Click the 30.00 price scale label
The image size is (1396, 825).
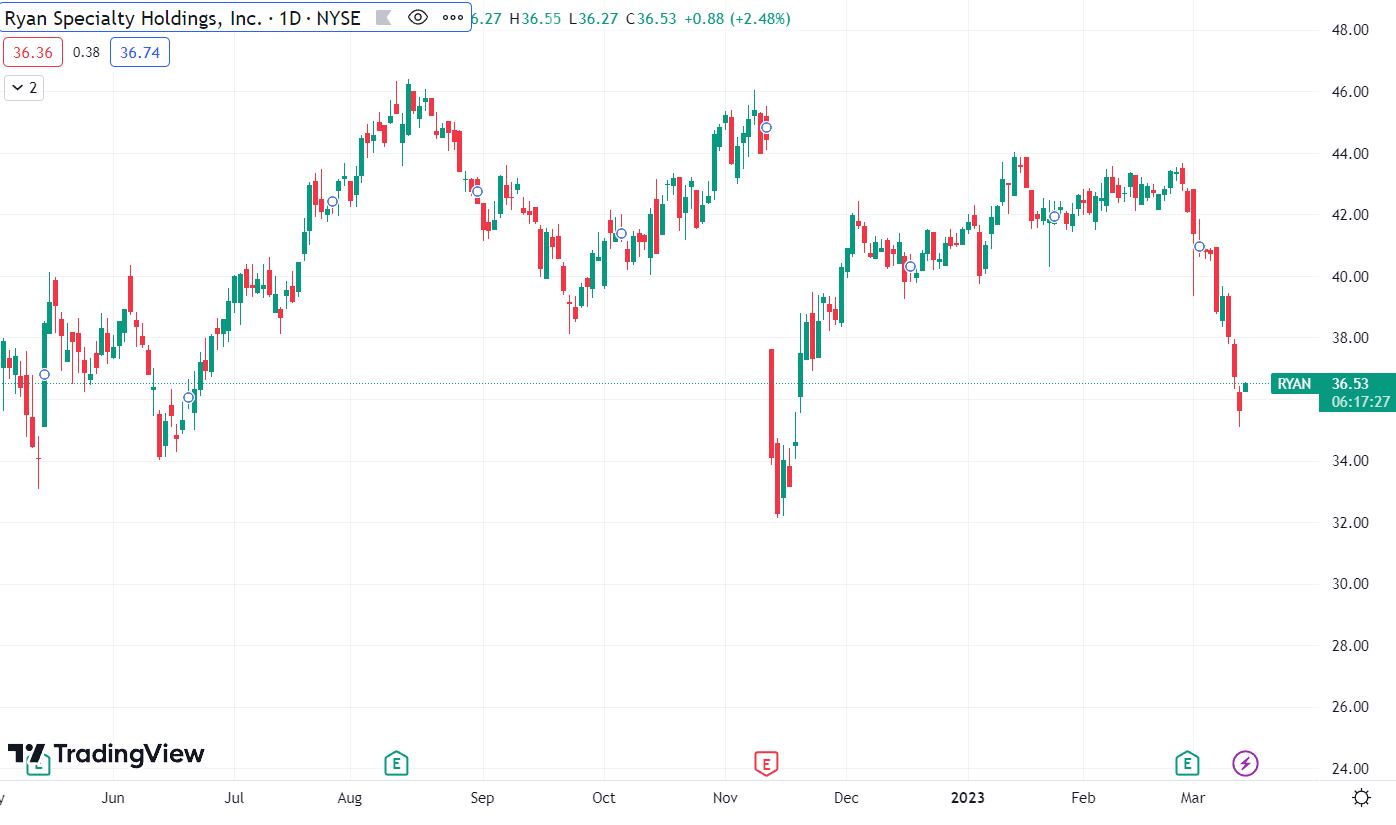tap(1352, 584)
